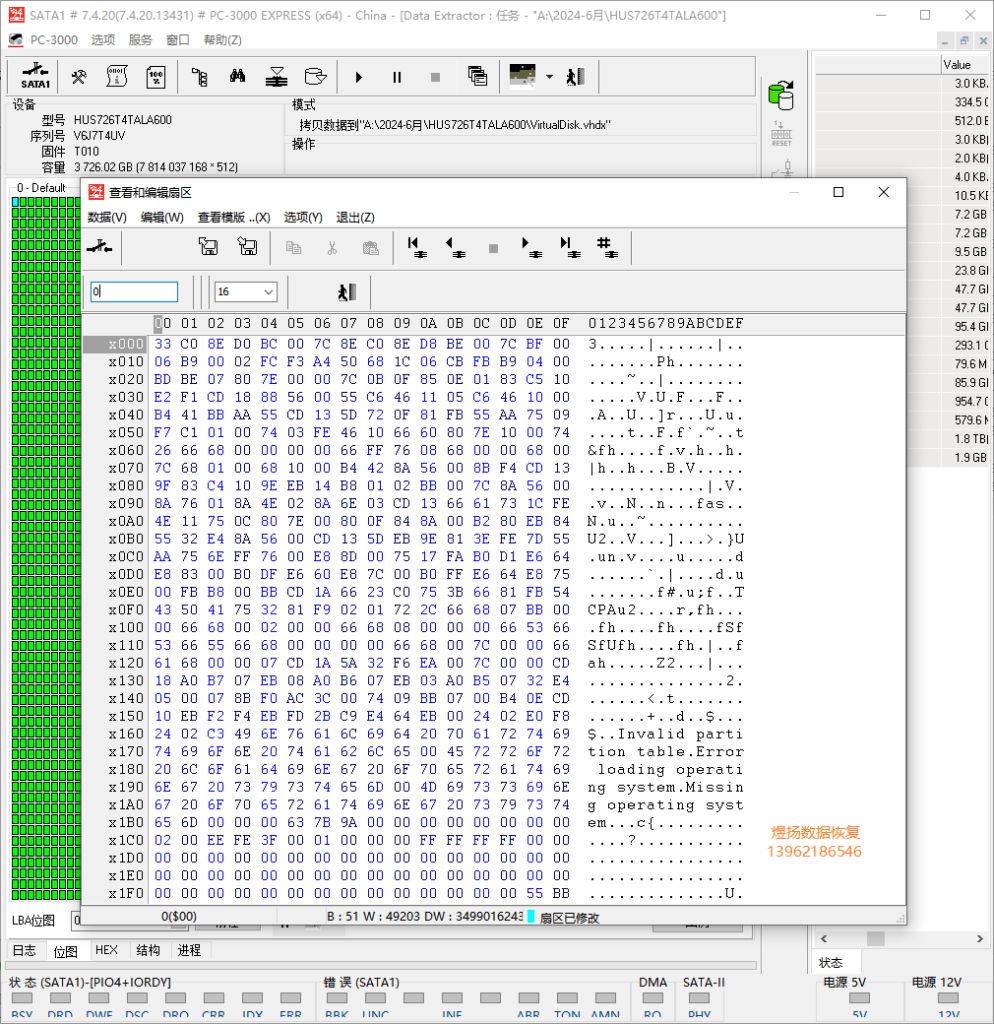Open the binoculars search tool
The image size is (994, 1024).
coord(238,76)
